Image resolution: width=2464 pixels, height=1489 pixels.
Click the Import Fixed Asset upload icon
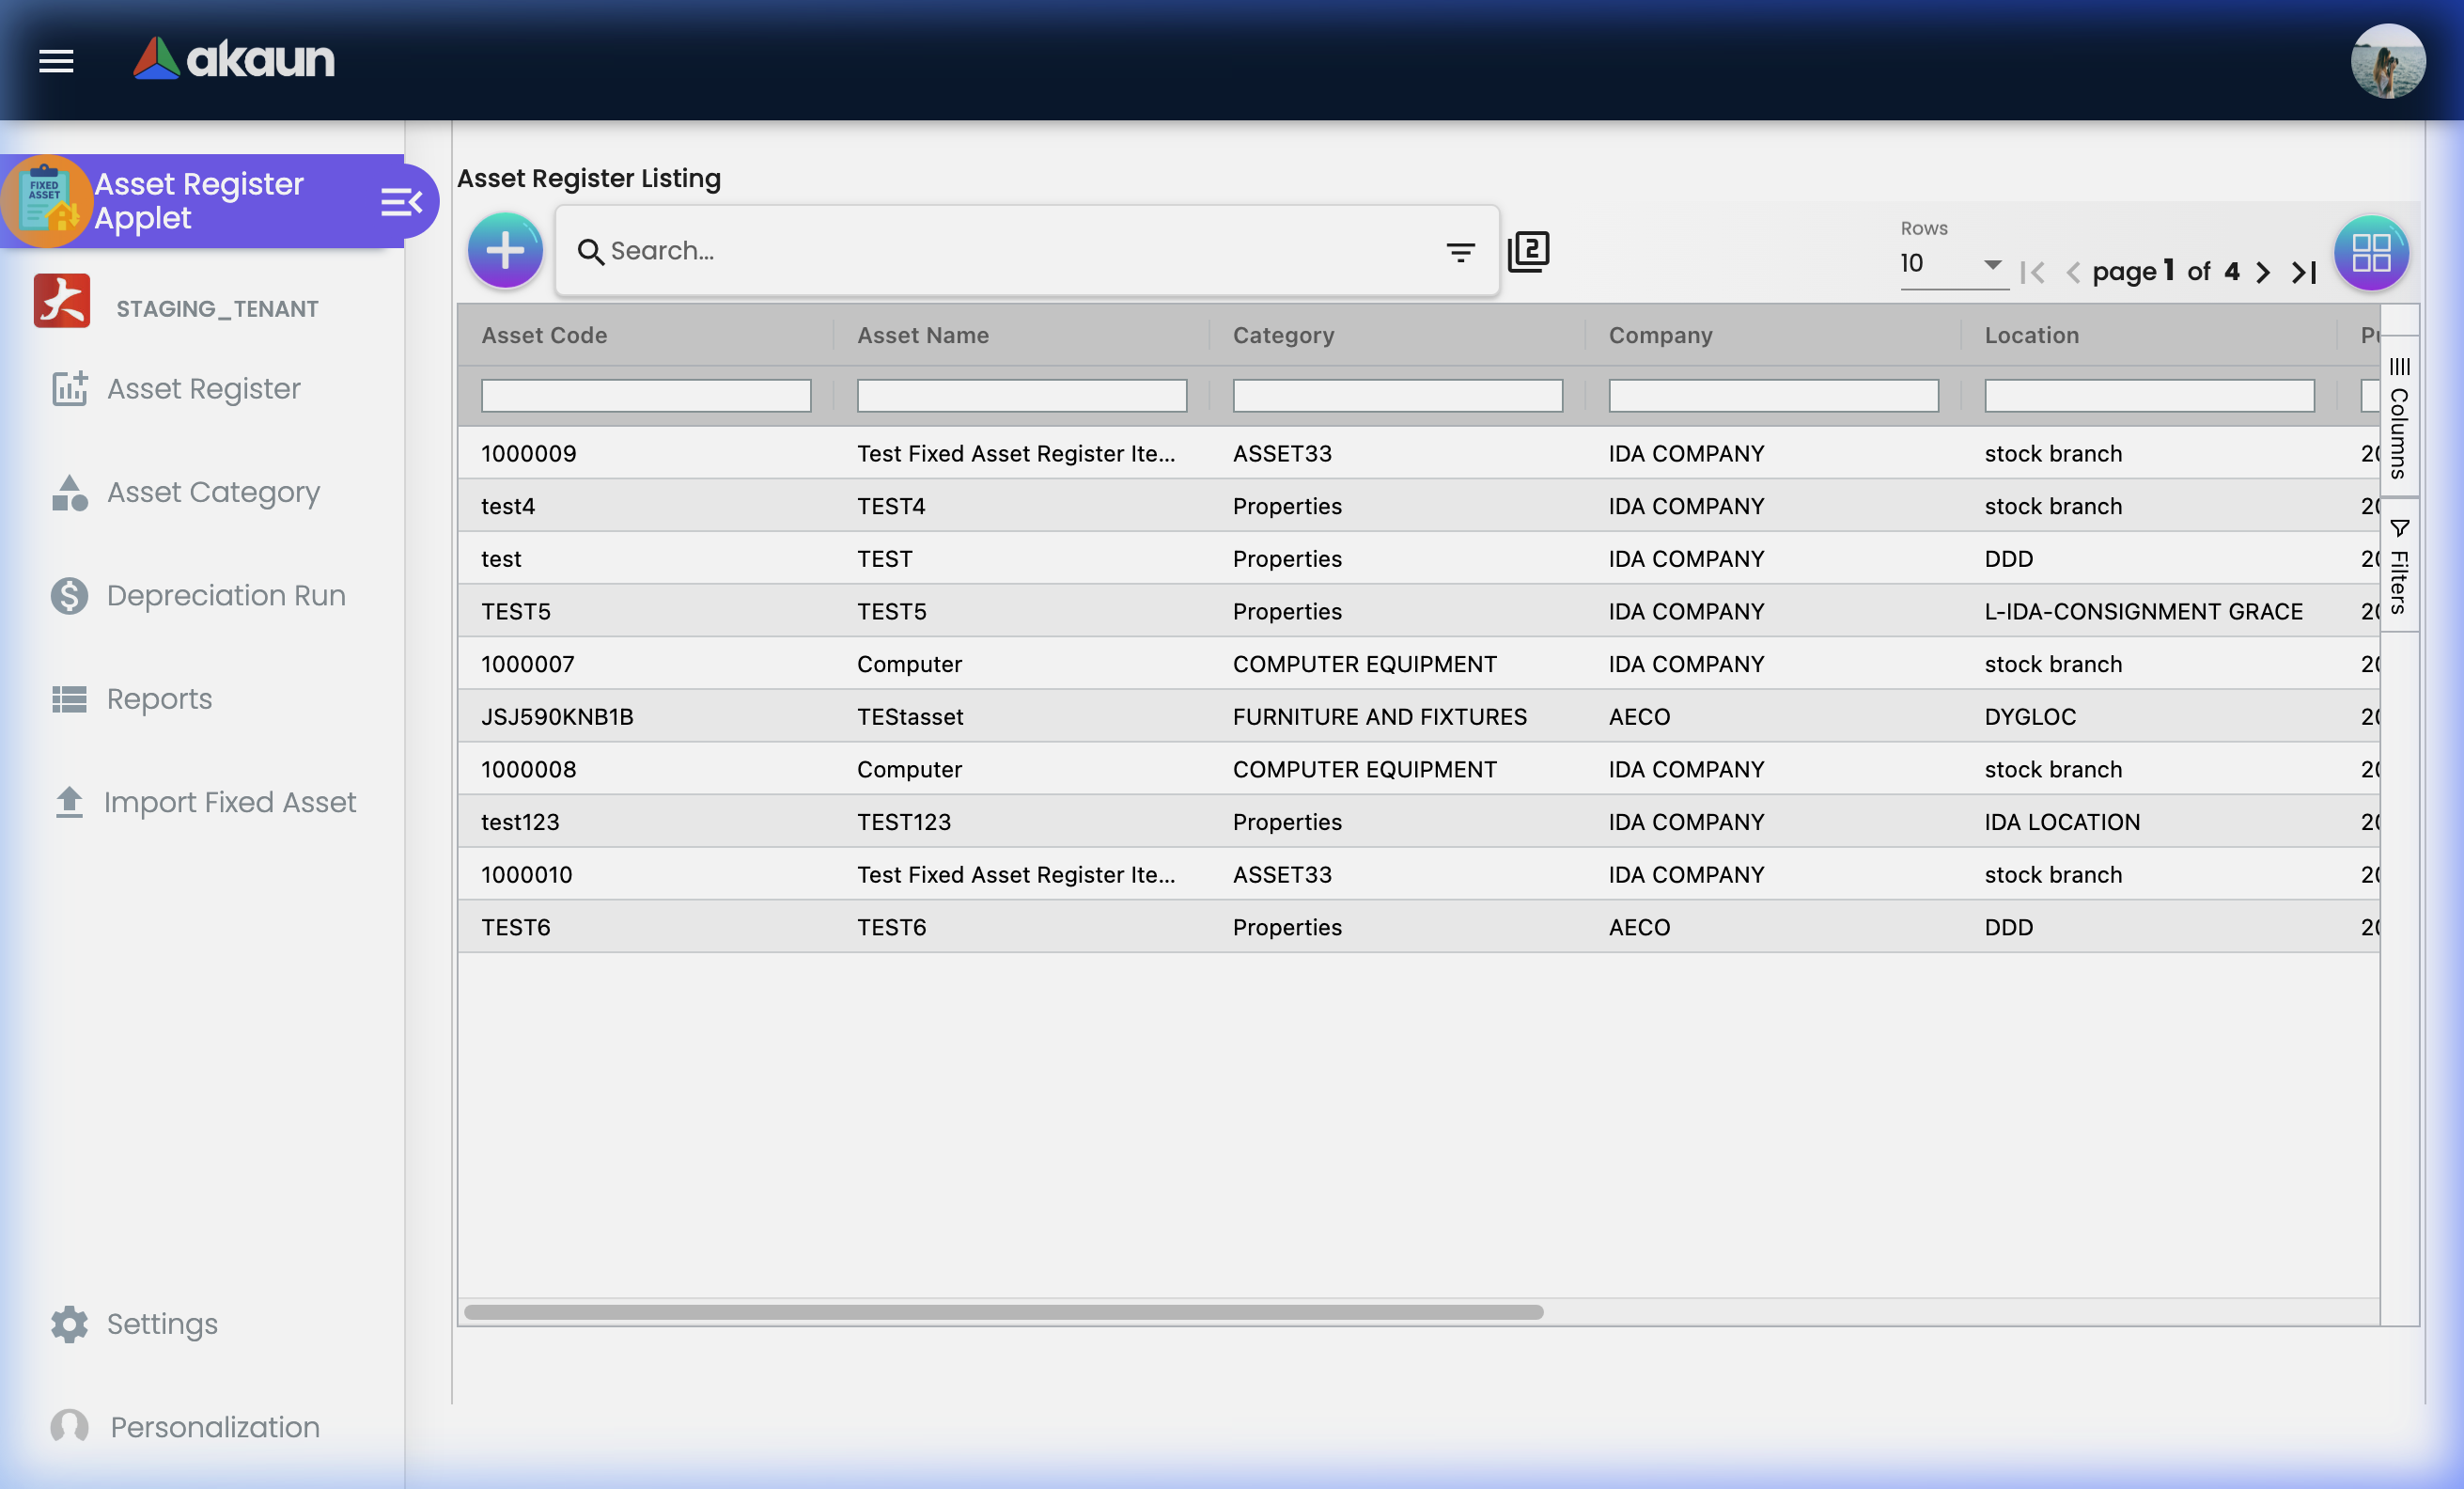(67, 802)
